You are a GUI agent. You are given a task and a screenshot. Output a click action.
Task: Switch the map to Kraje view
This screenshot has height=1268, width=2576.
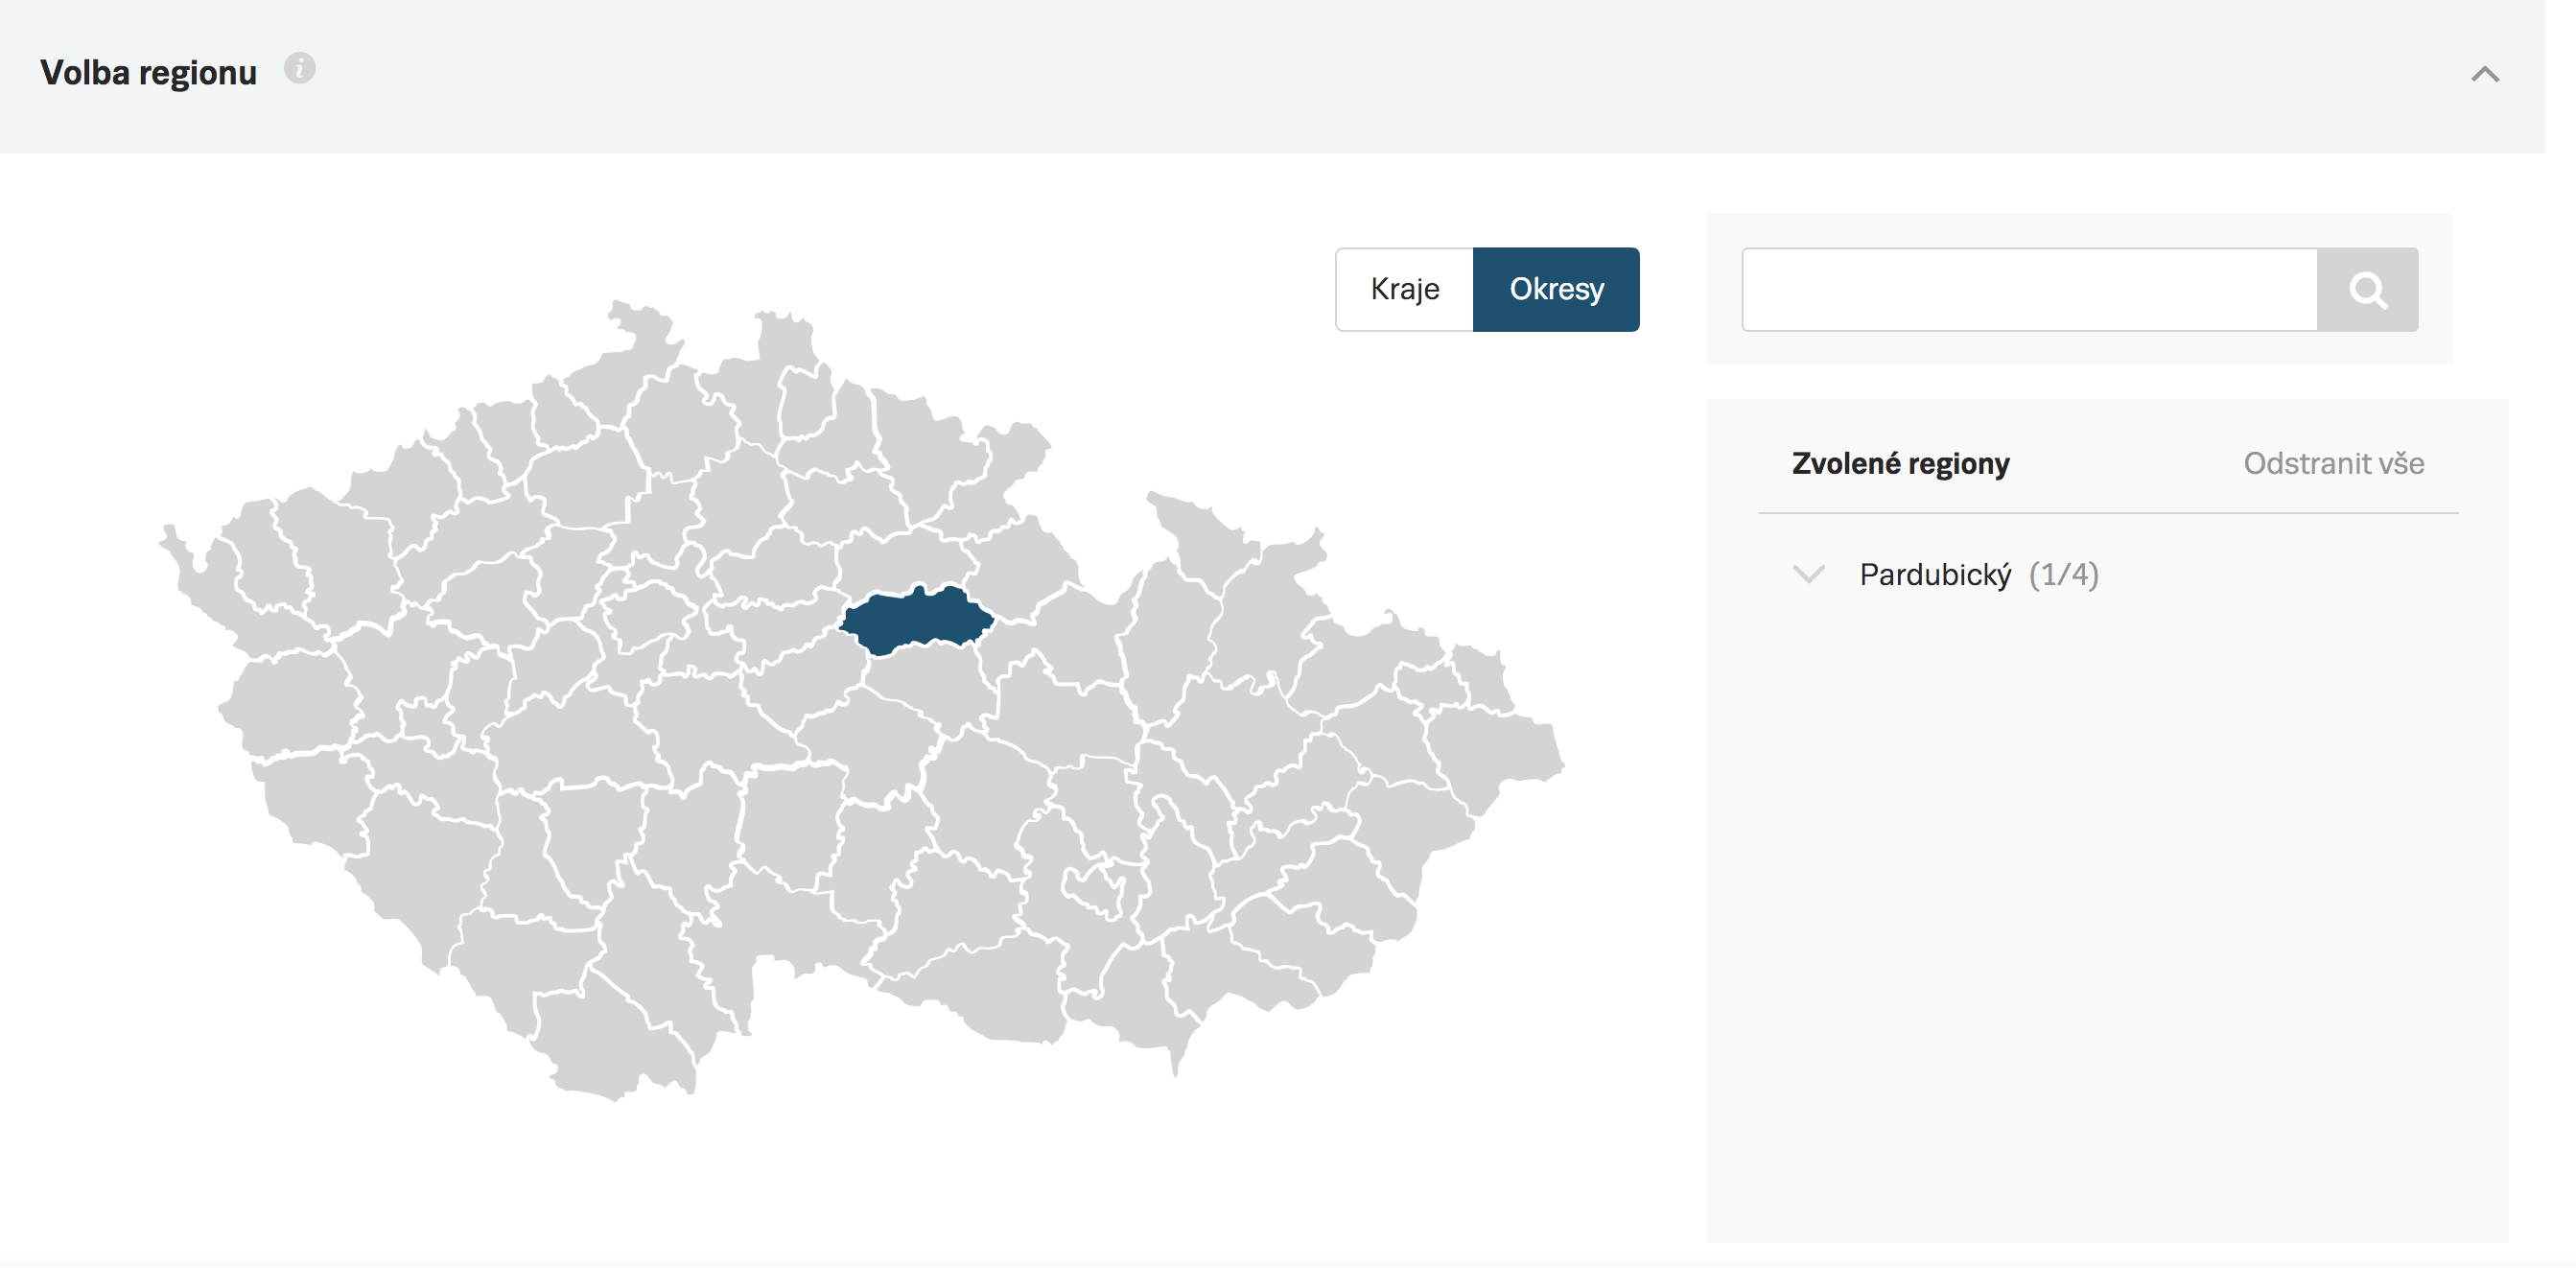1404,289
